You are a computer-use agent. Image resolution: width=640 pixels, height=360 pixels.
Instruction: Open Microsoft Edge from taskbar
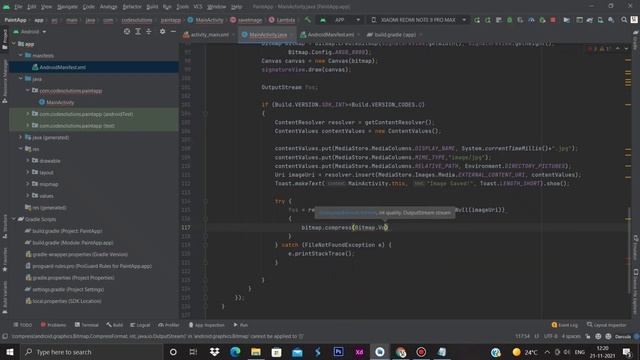click(235, 352)
